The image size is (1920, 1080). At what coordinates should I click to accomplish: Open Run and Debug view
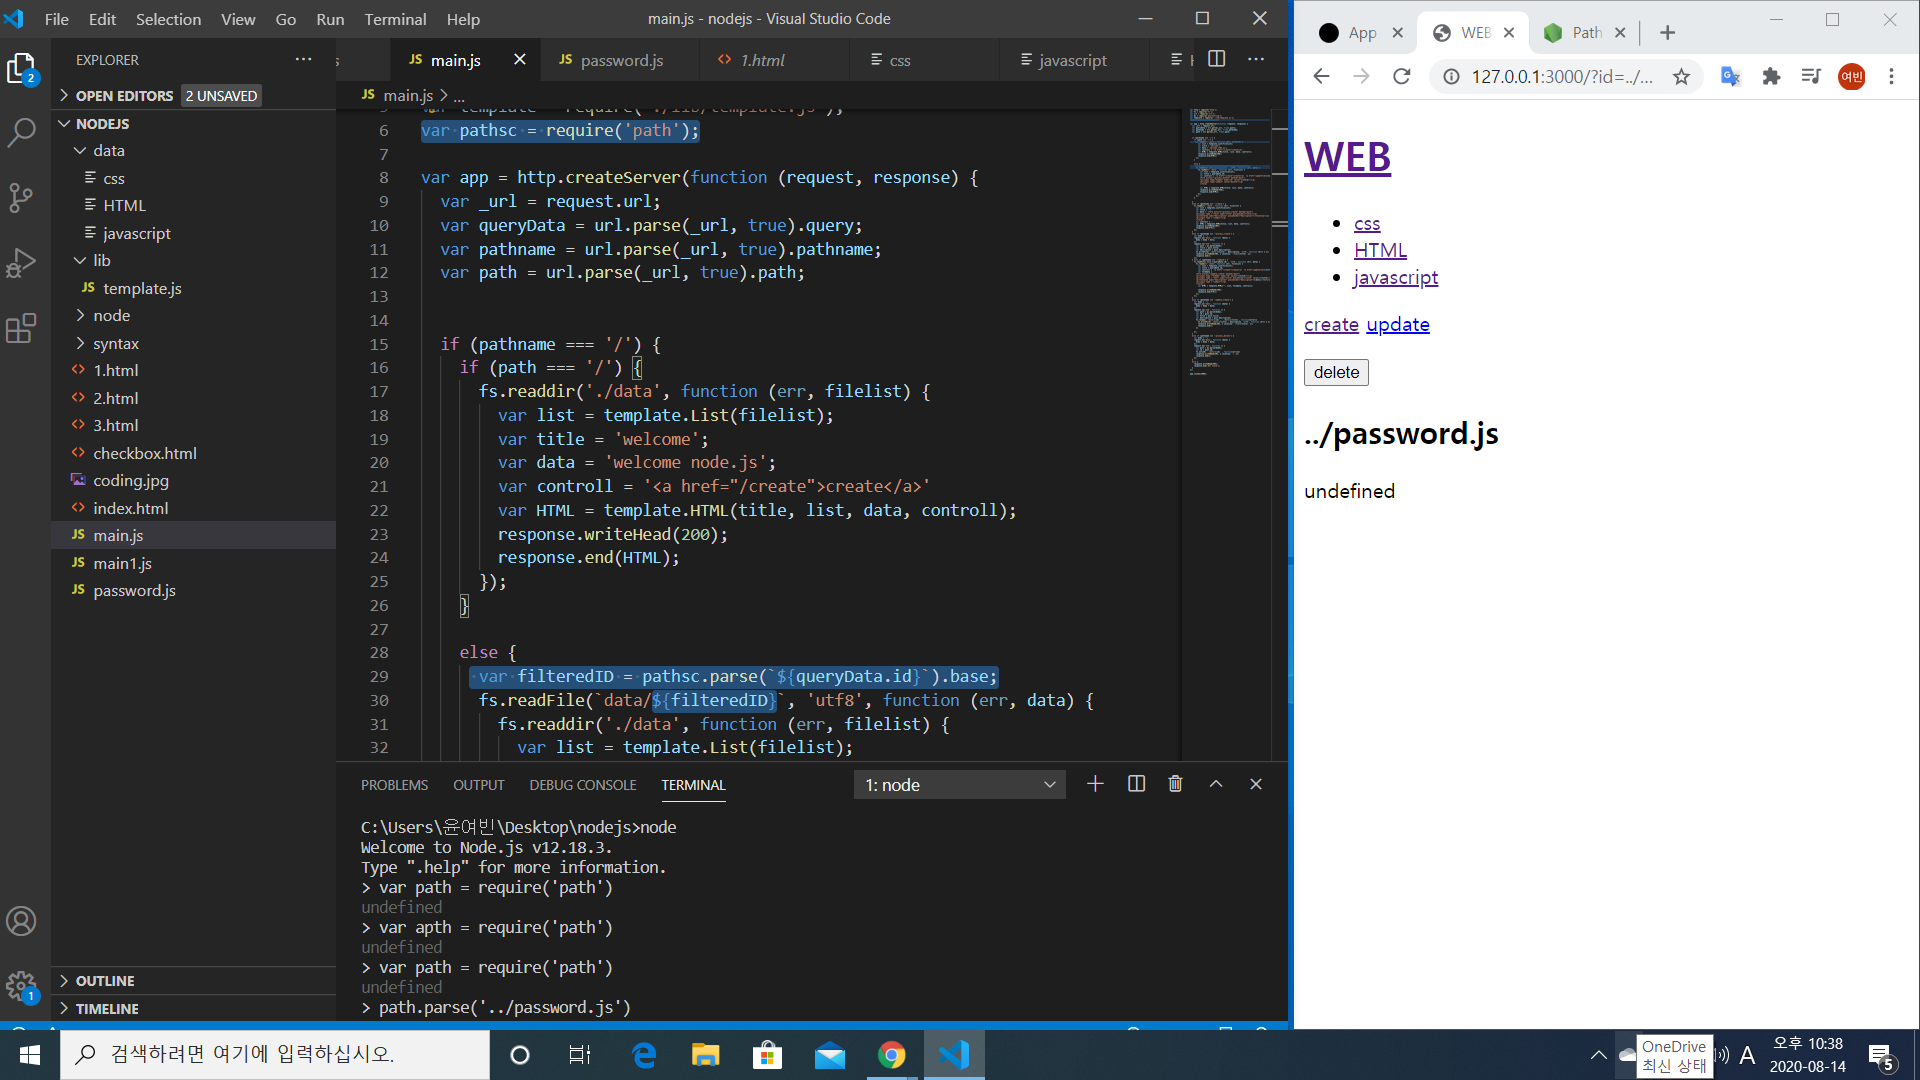coord(21,263)
